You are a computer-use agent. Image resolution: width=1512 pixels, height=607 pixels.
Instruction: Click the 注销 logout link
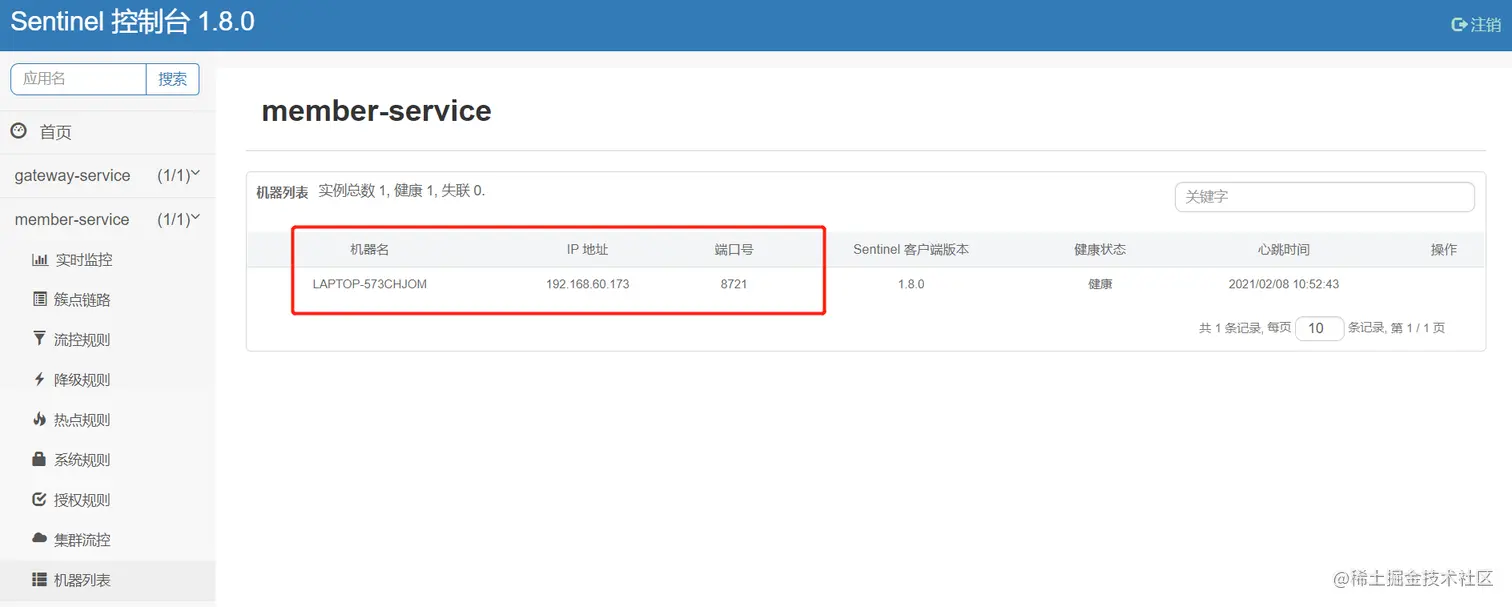(1485, 24)
